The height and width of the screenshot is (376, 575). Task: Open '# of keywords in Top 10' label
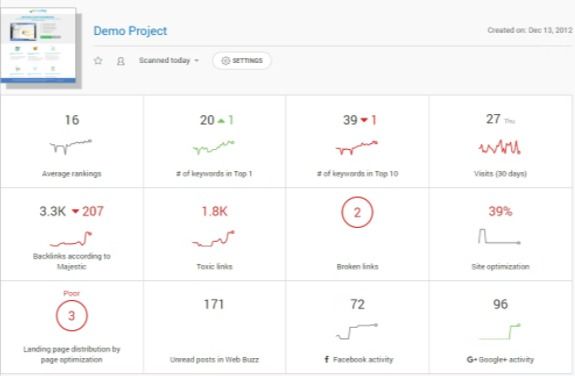point(358,174)
